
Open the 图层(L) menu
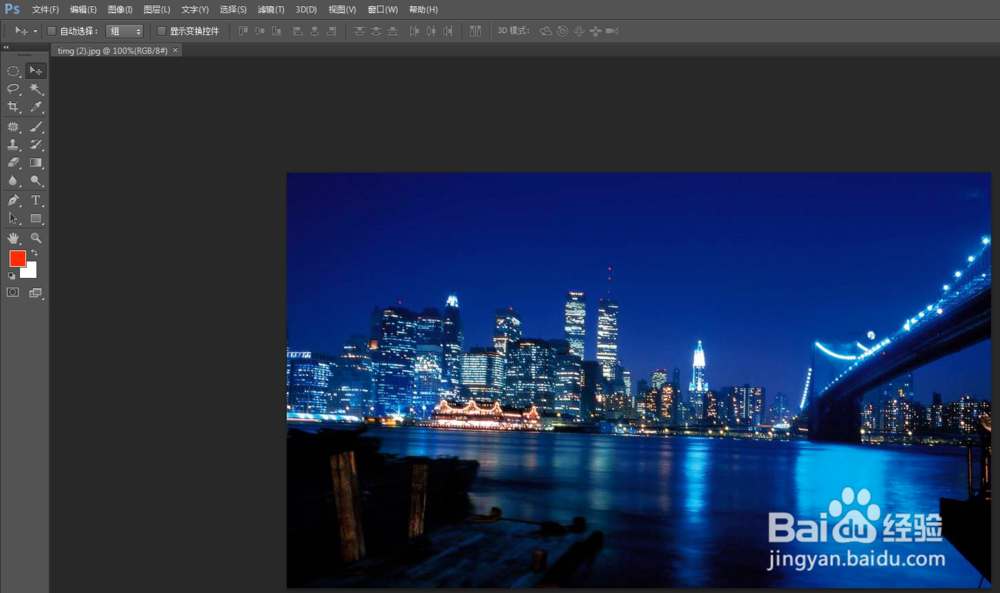coord(156,10)
